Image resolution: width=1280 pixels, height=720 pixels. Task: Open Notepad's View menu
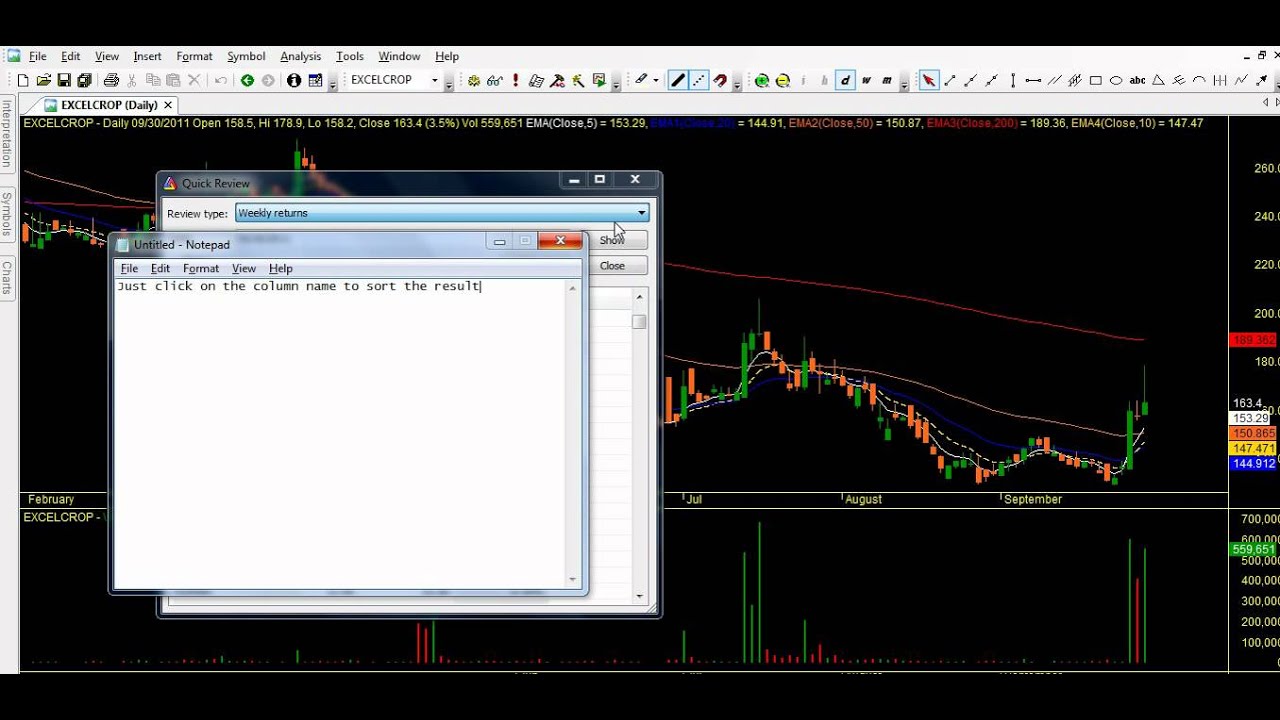(x=244, y=268)
